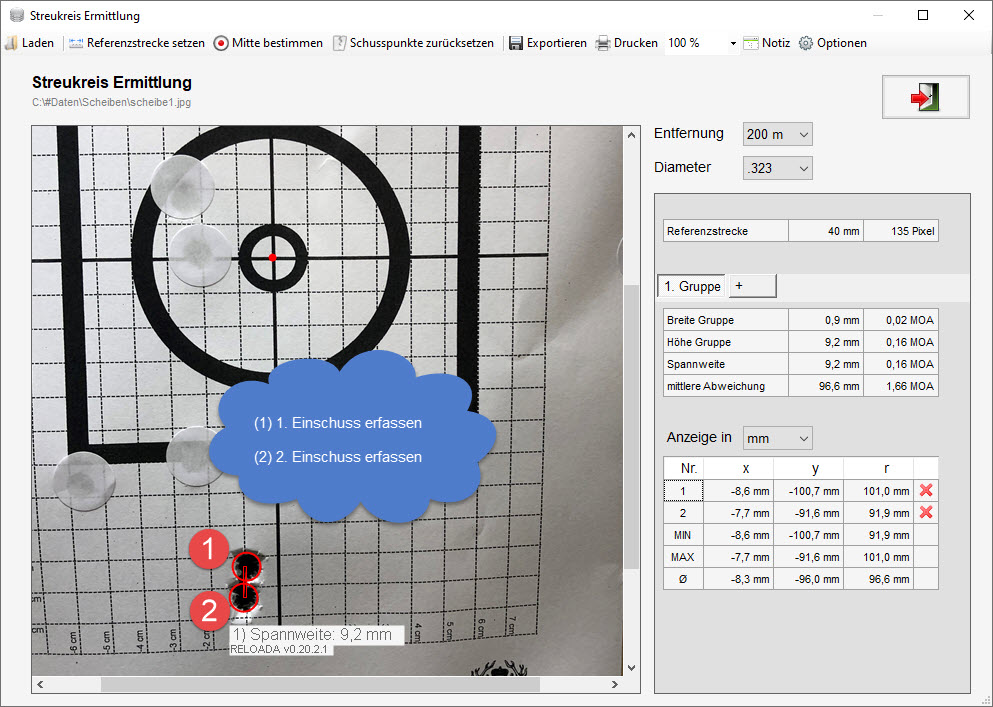Click the mittlere Abweichung 96,6 mm cell
This screenshot has height=707, width=993.
[x=826, y=386]
